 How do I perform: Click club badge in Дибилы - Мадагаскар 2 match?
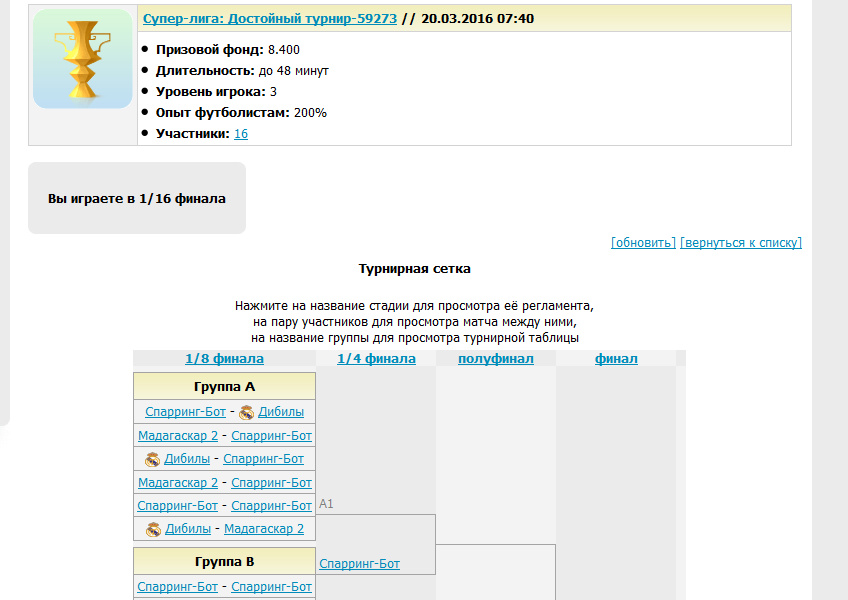click(153, 530)
